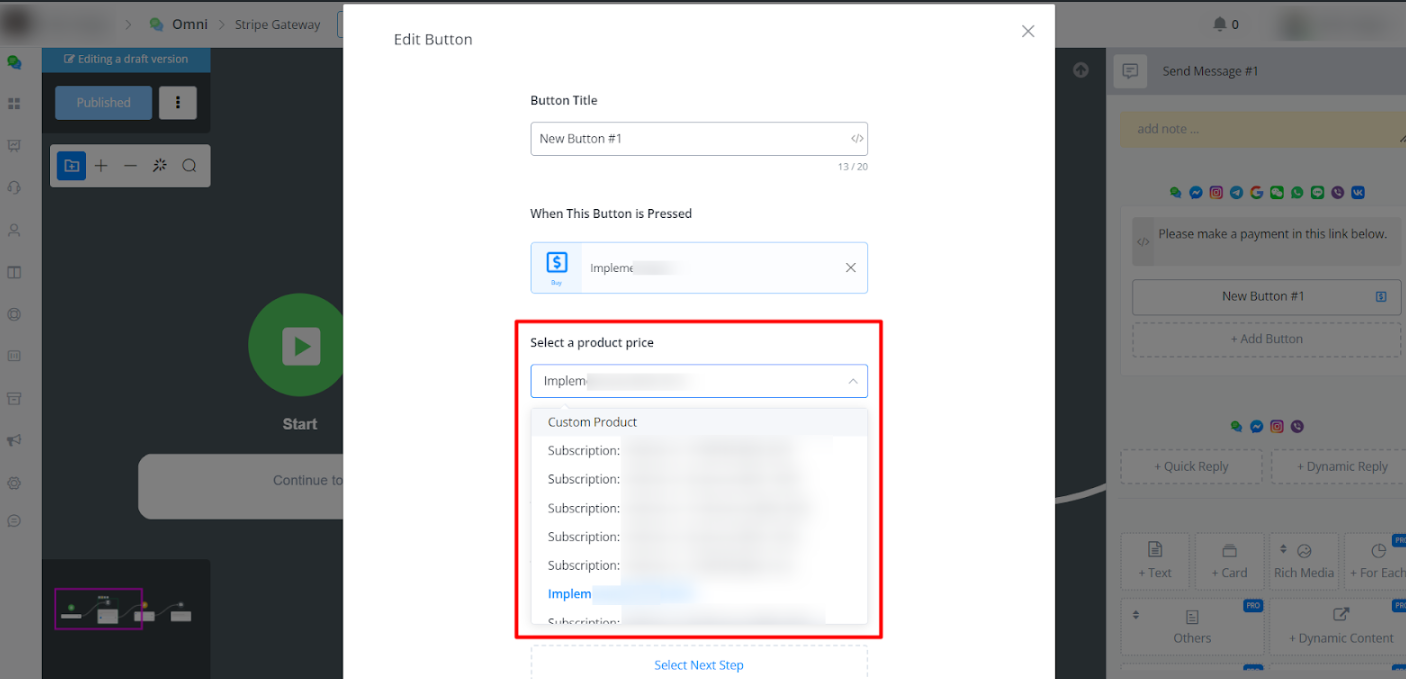
Task: Remove the Buy action with the X icon
Action: tap(850, 268)
